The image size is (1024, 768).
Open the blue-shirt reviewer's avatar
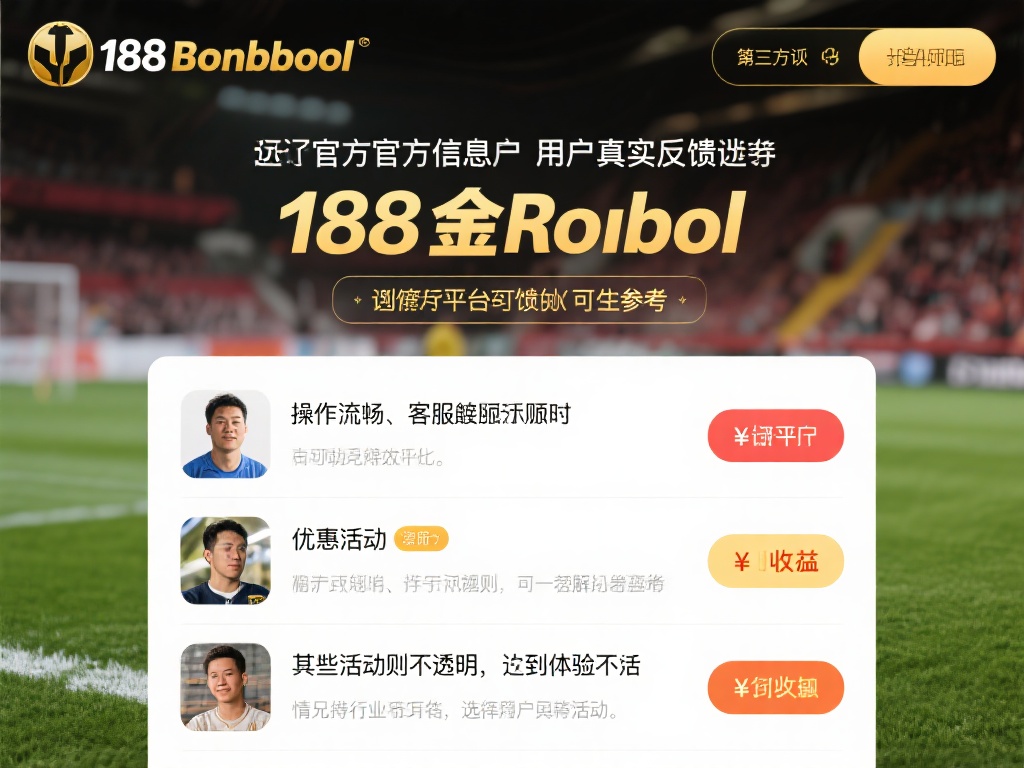point(225,434)
